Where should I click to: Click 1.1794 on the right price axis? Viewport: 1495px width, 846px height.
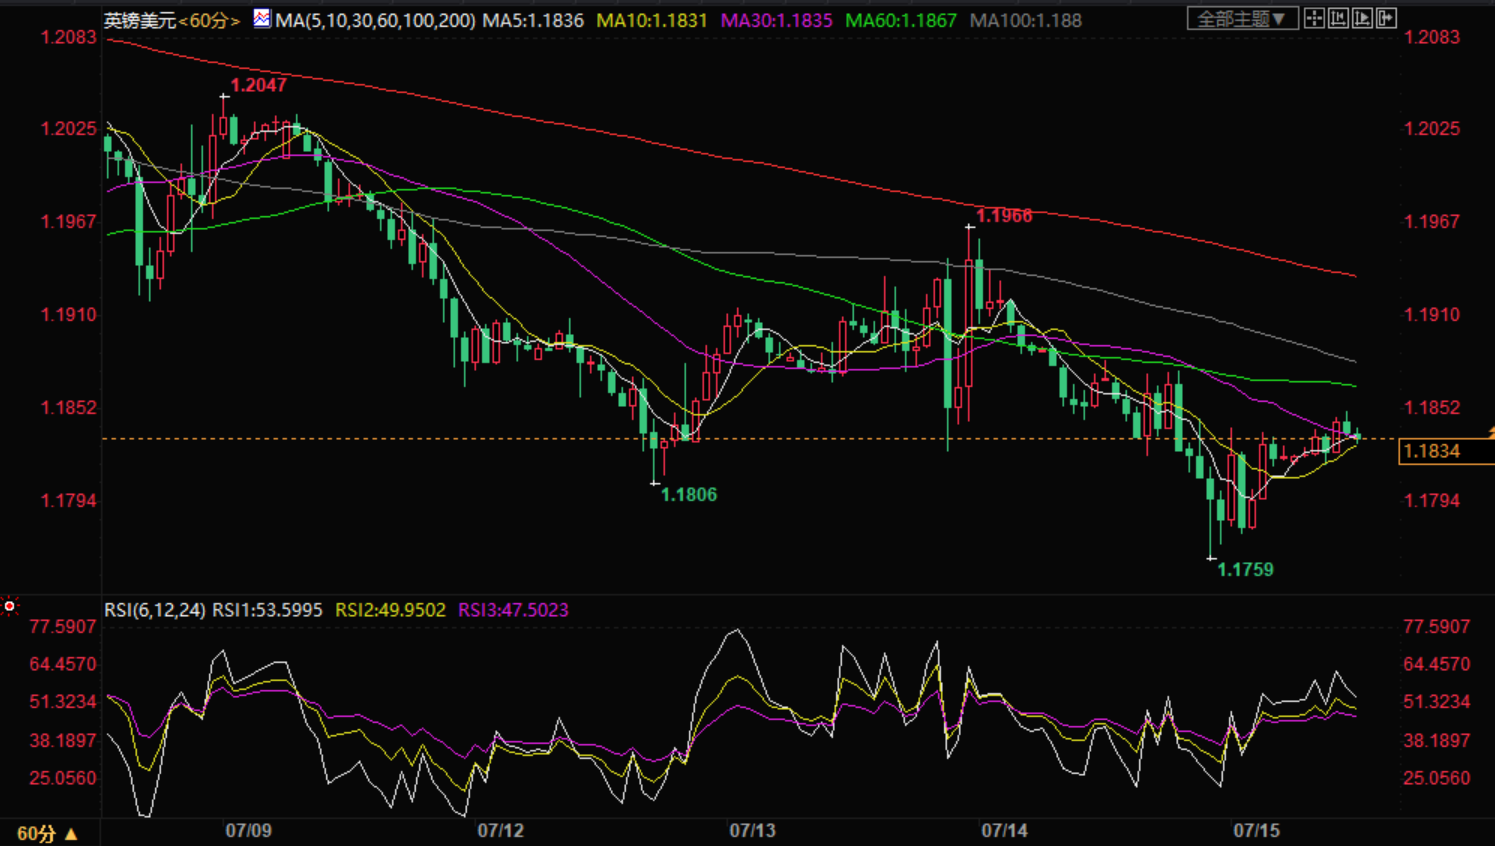pos(1432,500)
